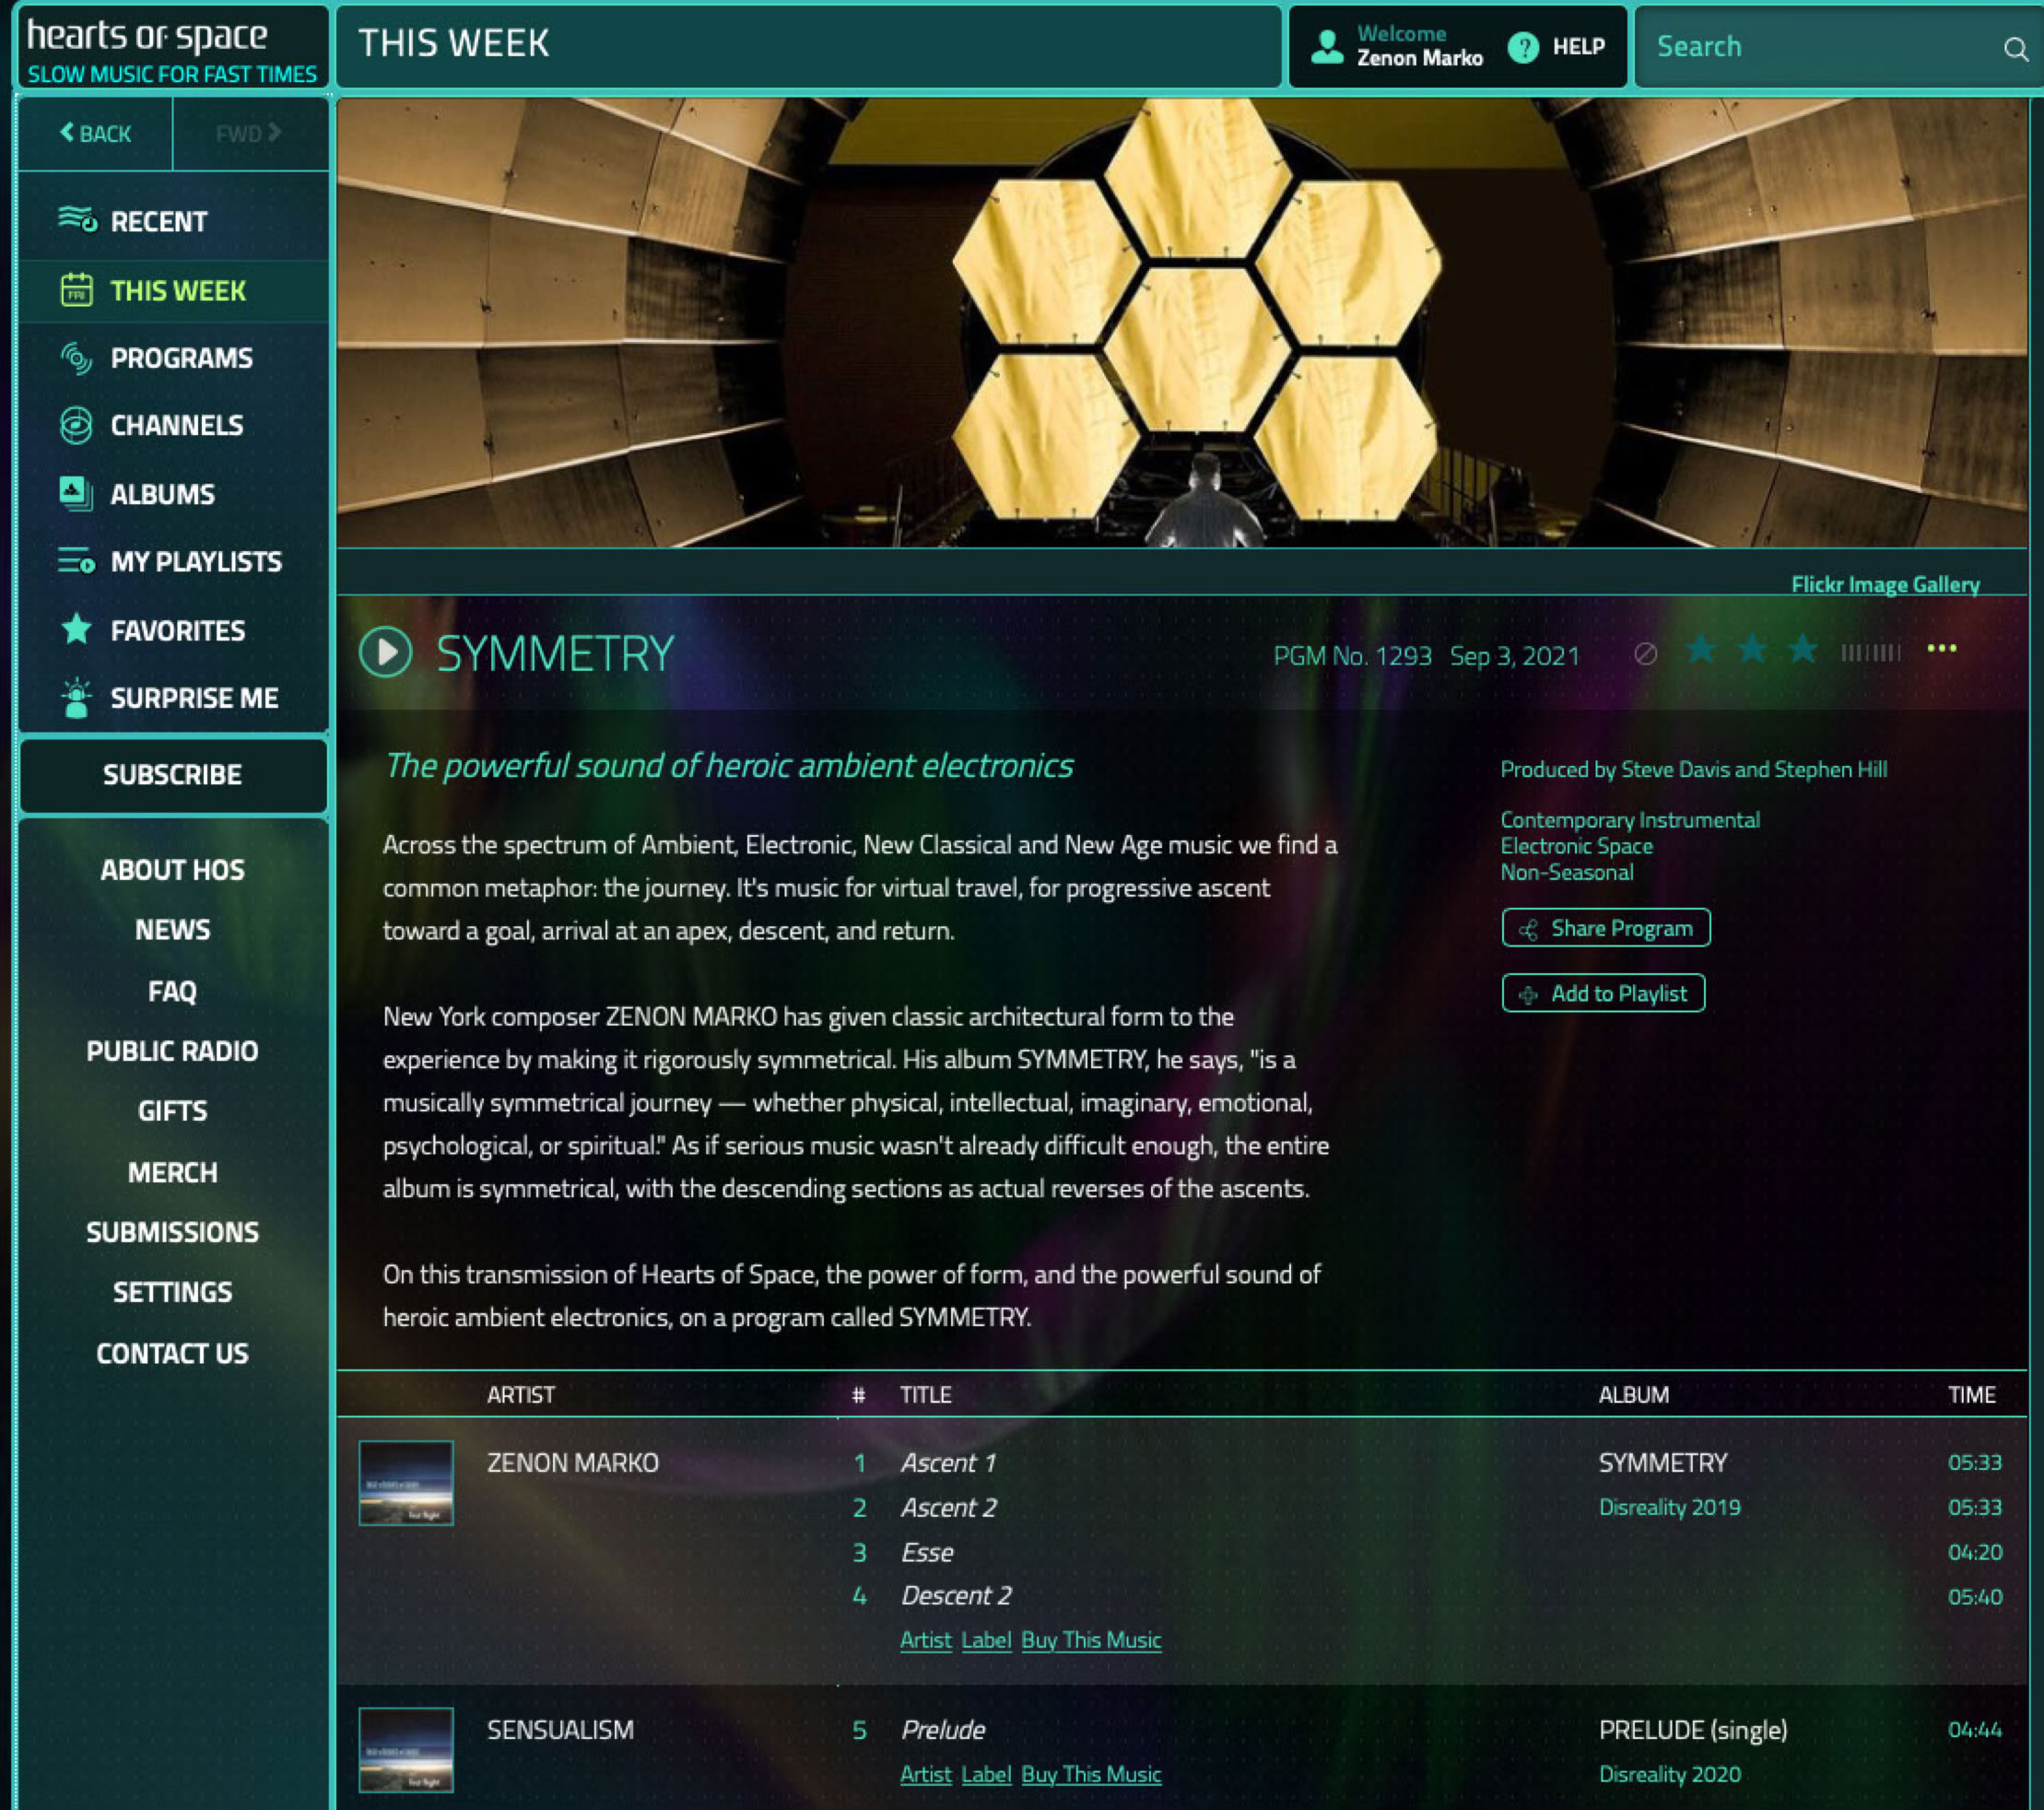Click the Surprise Me icon
The height and width of the screenshot is (1810, 2044).
click(x=77, y=698)
